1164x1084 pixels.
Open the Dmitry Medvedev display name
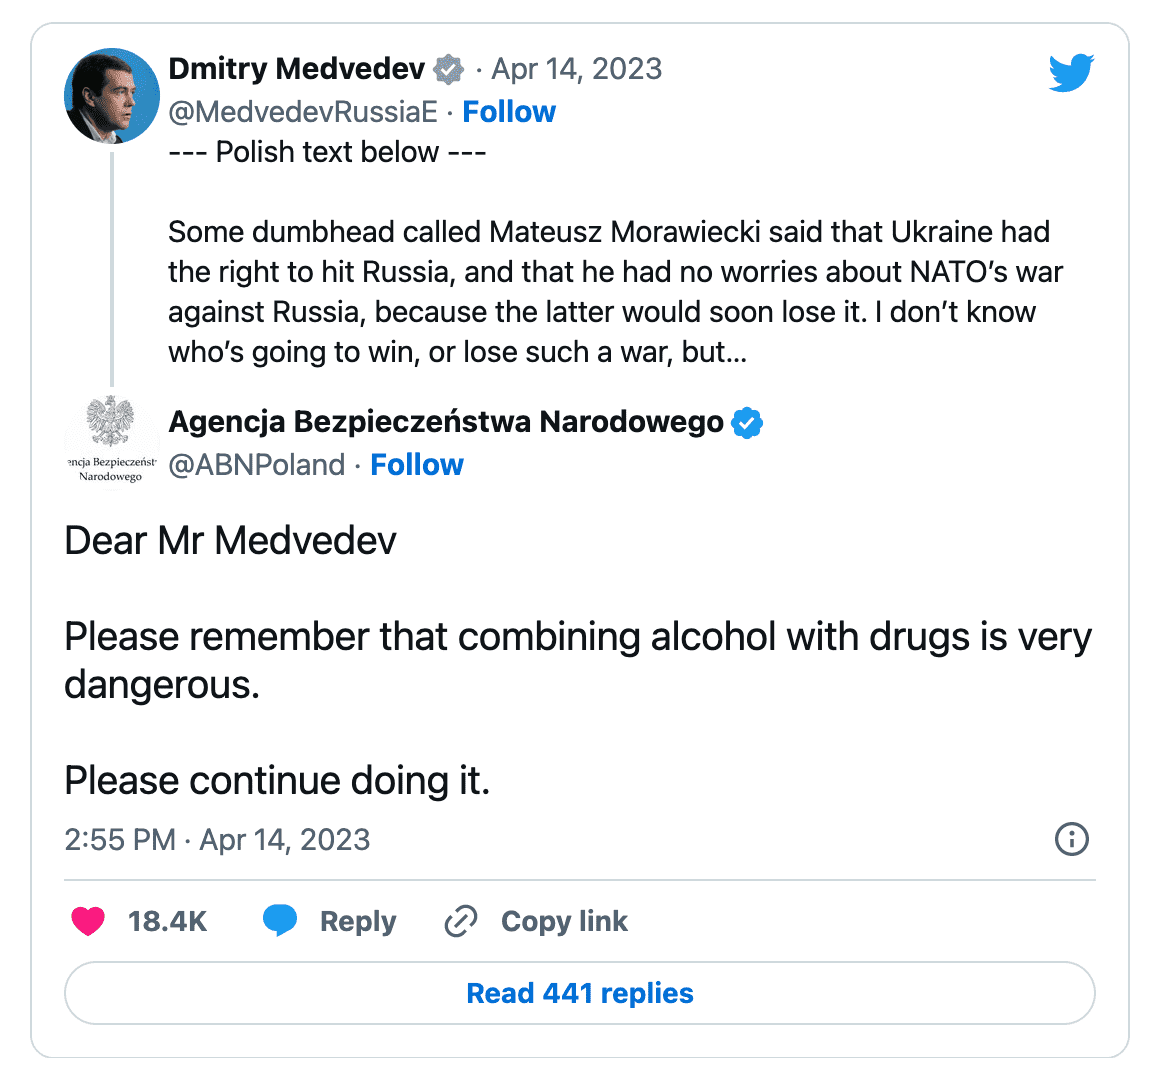(297, 69)
